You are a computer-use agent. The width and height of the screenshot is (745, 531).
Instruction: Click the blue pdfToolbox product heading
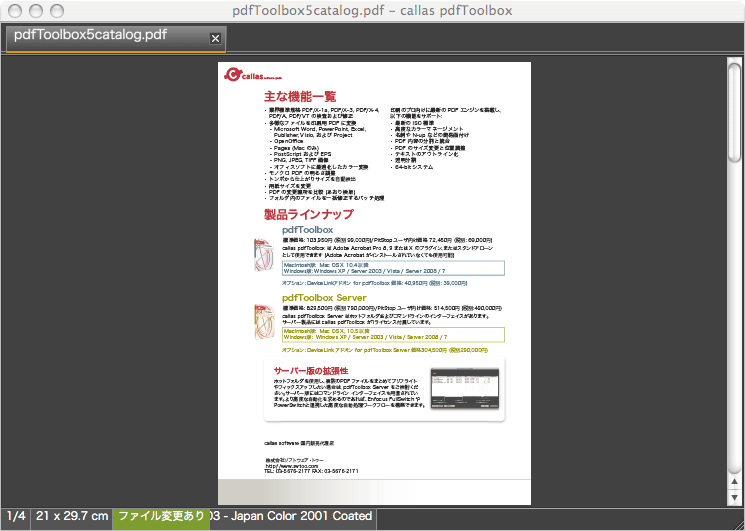(307, 230)
